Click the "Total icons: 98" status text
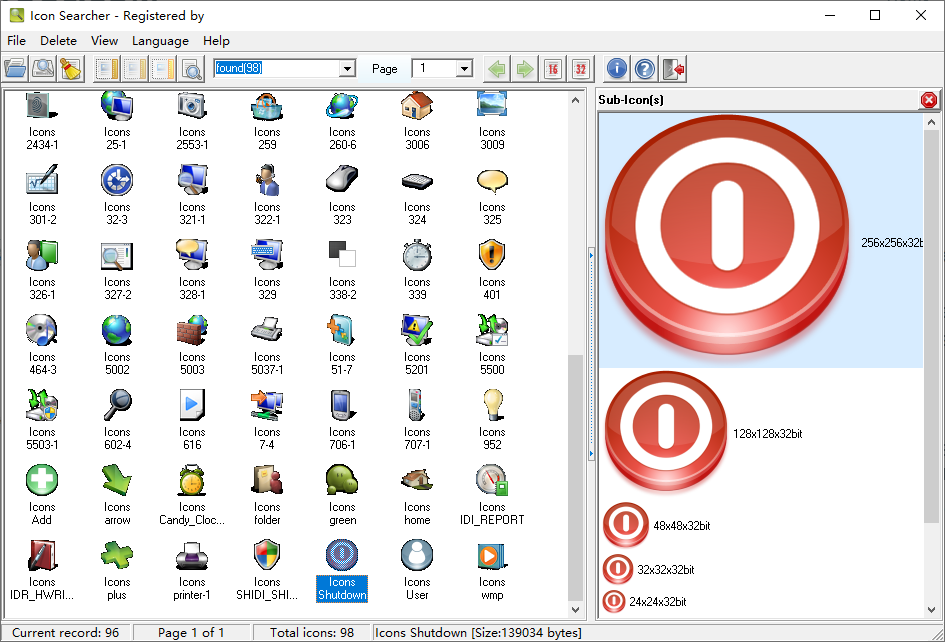This screenshot has height=642, width=945. (312, 632)
